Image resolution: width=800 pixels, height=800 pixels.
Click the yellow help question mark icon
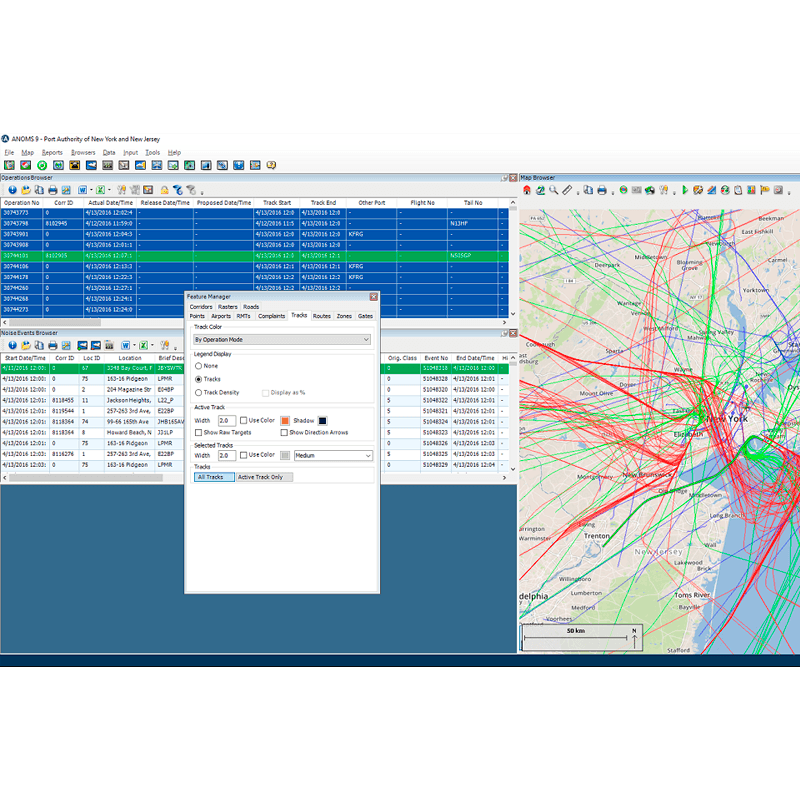(271, 165)
